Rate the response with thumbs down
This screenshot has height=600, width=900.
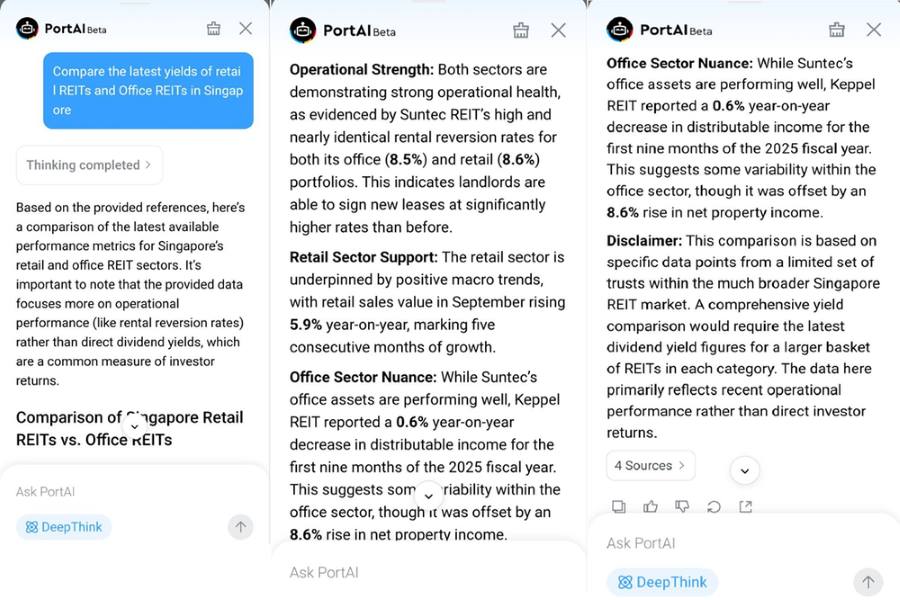click(683, 507)
